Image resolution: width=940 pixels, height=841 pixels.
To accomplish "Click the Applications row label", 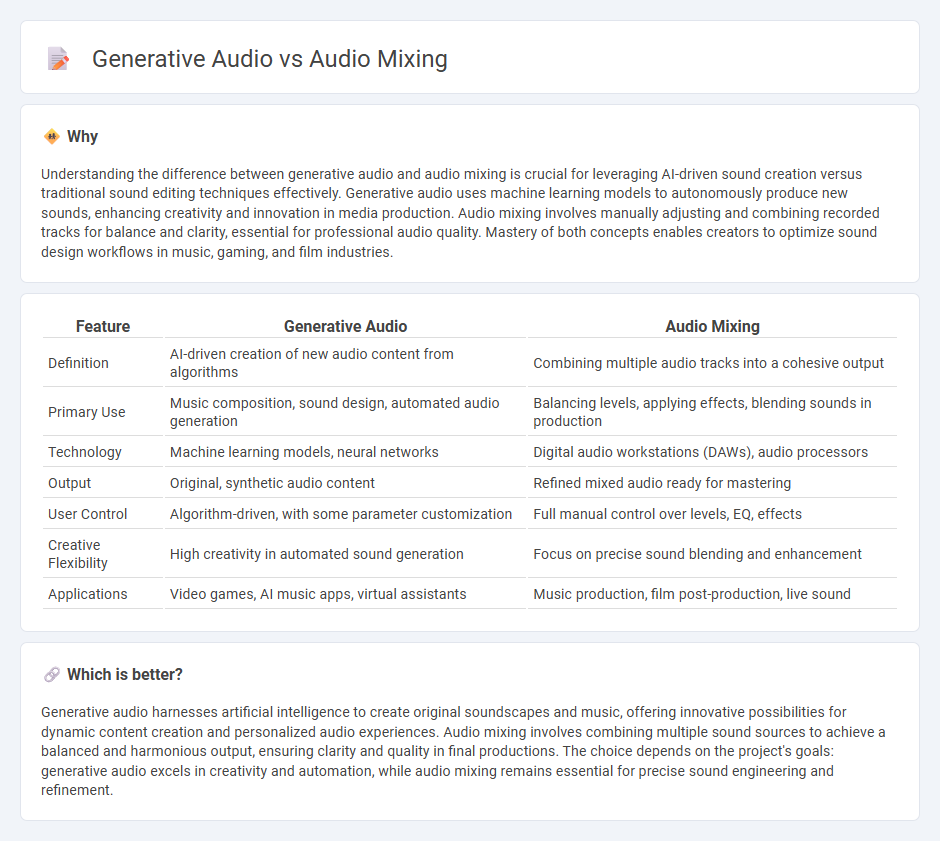I will (88, 594).
